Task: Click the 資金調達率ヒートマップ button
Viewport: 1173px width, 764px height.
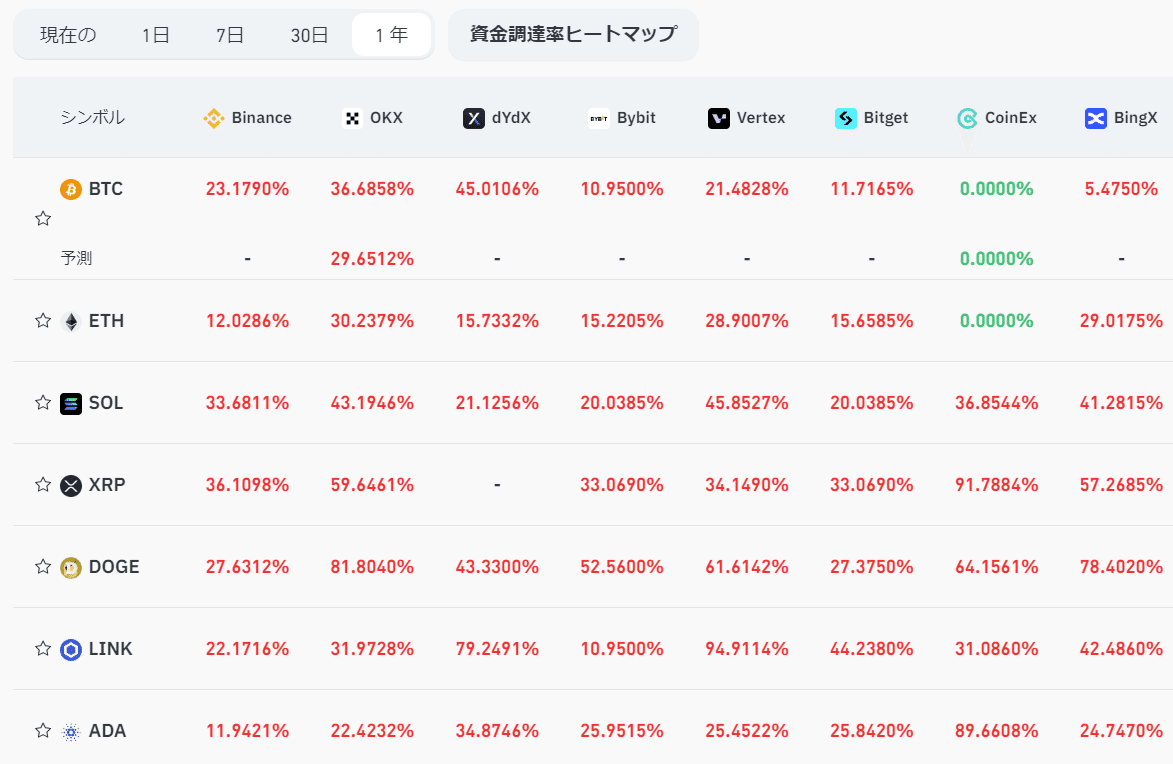Action: coord(573,33)
